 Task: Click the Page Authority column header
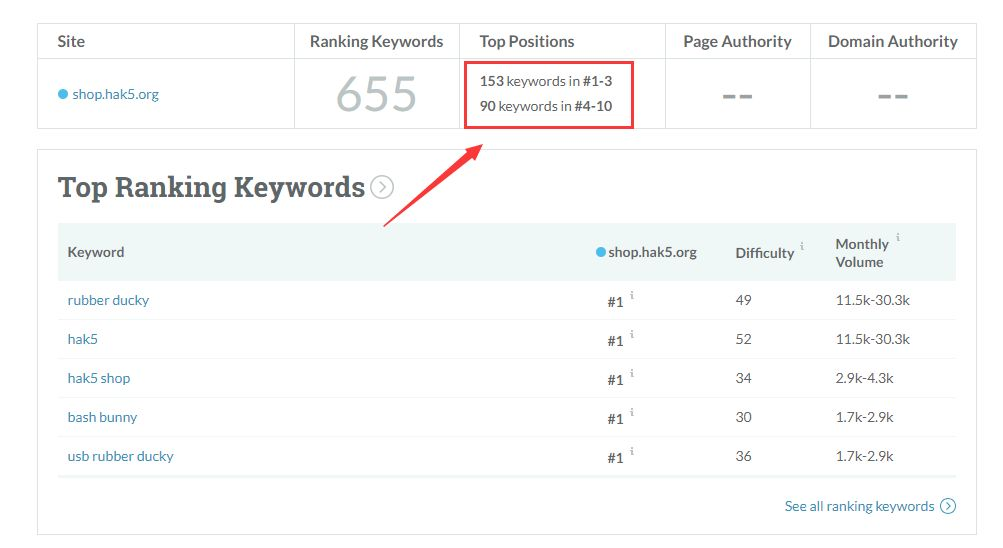(x=737, y=42)
